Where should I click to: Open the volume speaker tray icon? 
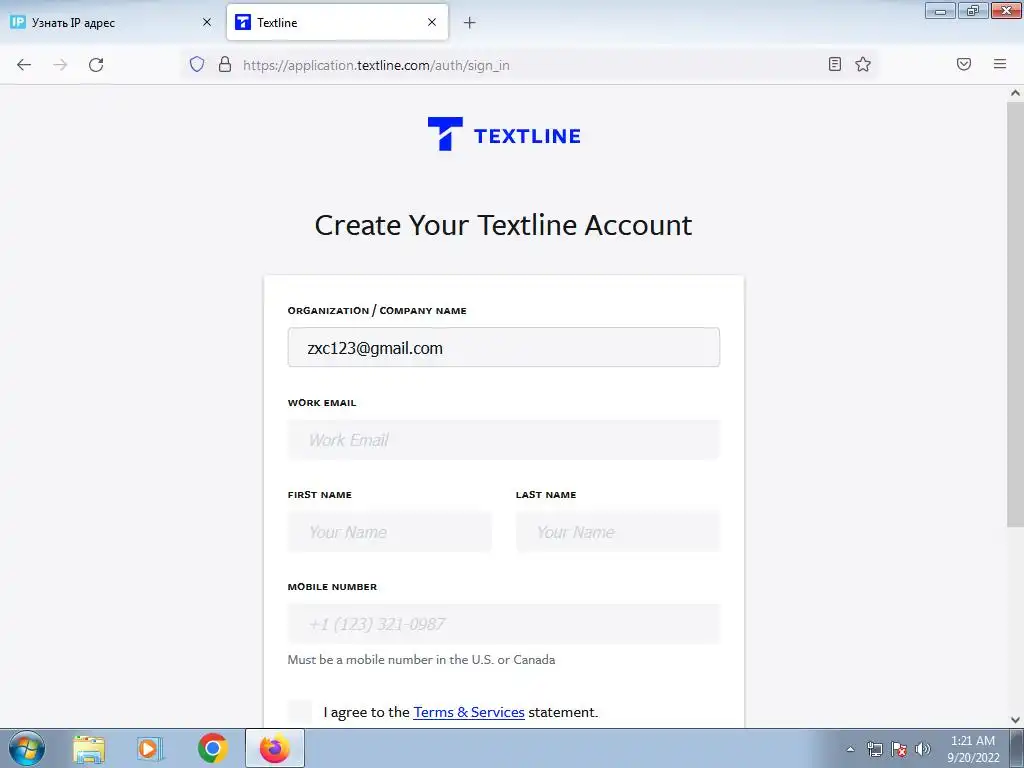click(923, 749)
